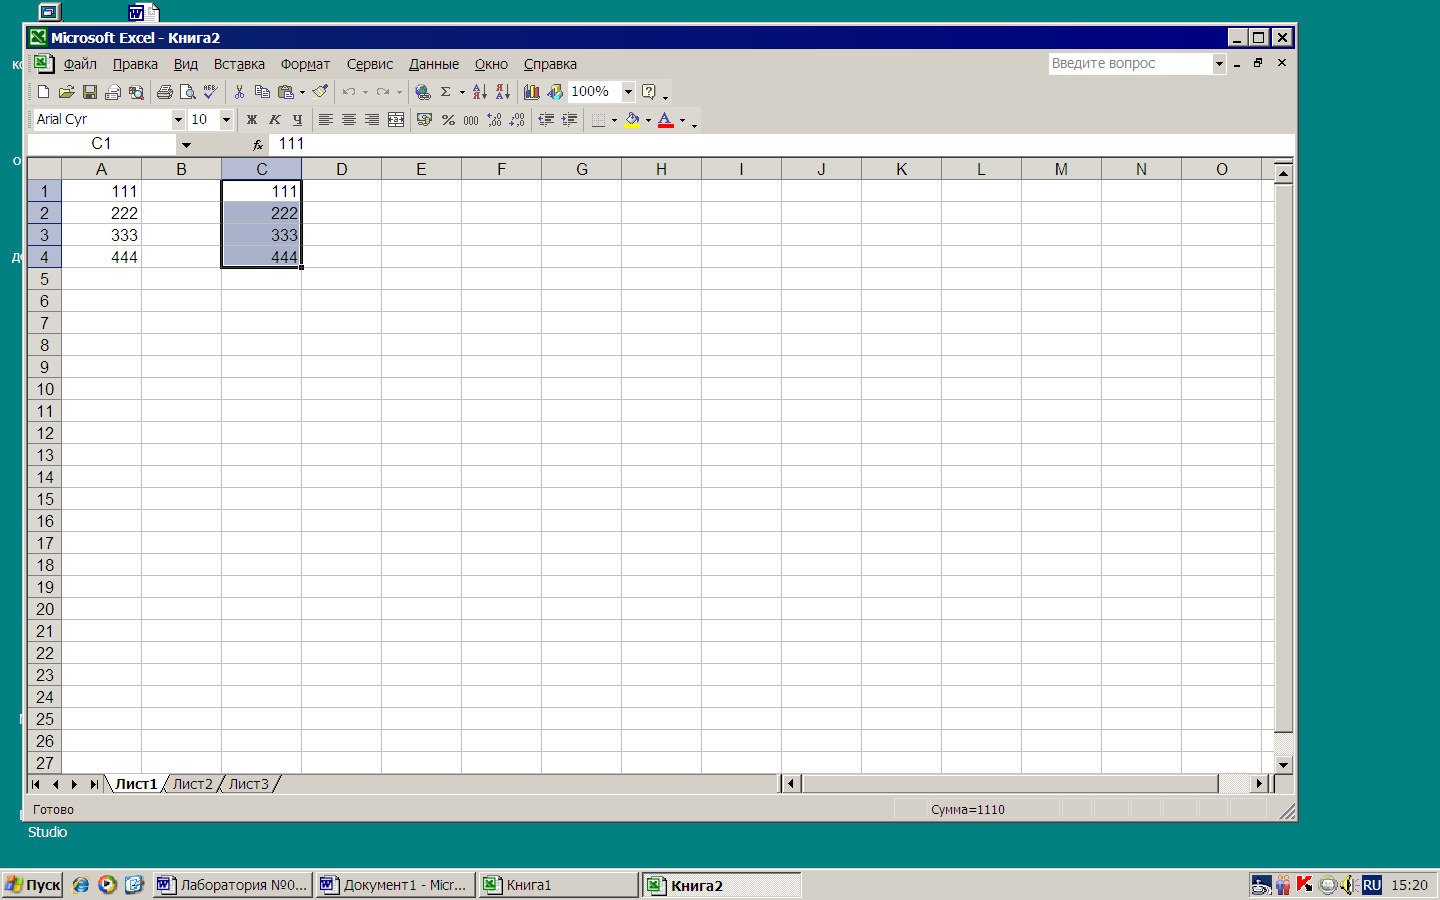Click the AutoSum sigma icon

tap(446, 92)
